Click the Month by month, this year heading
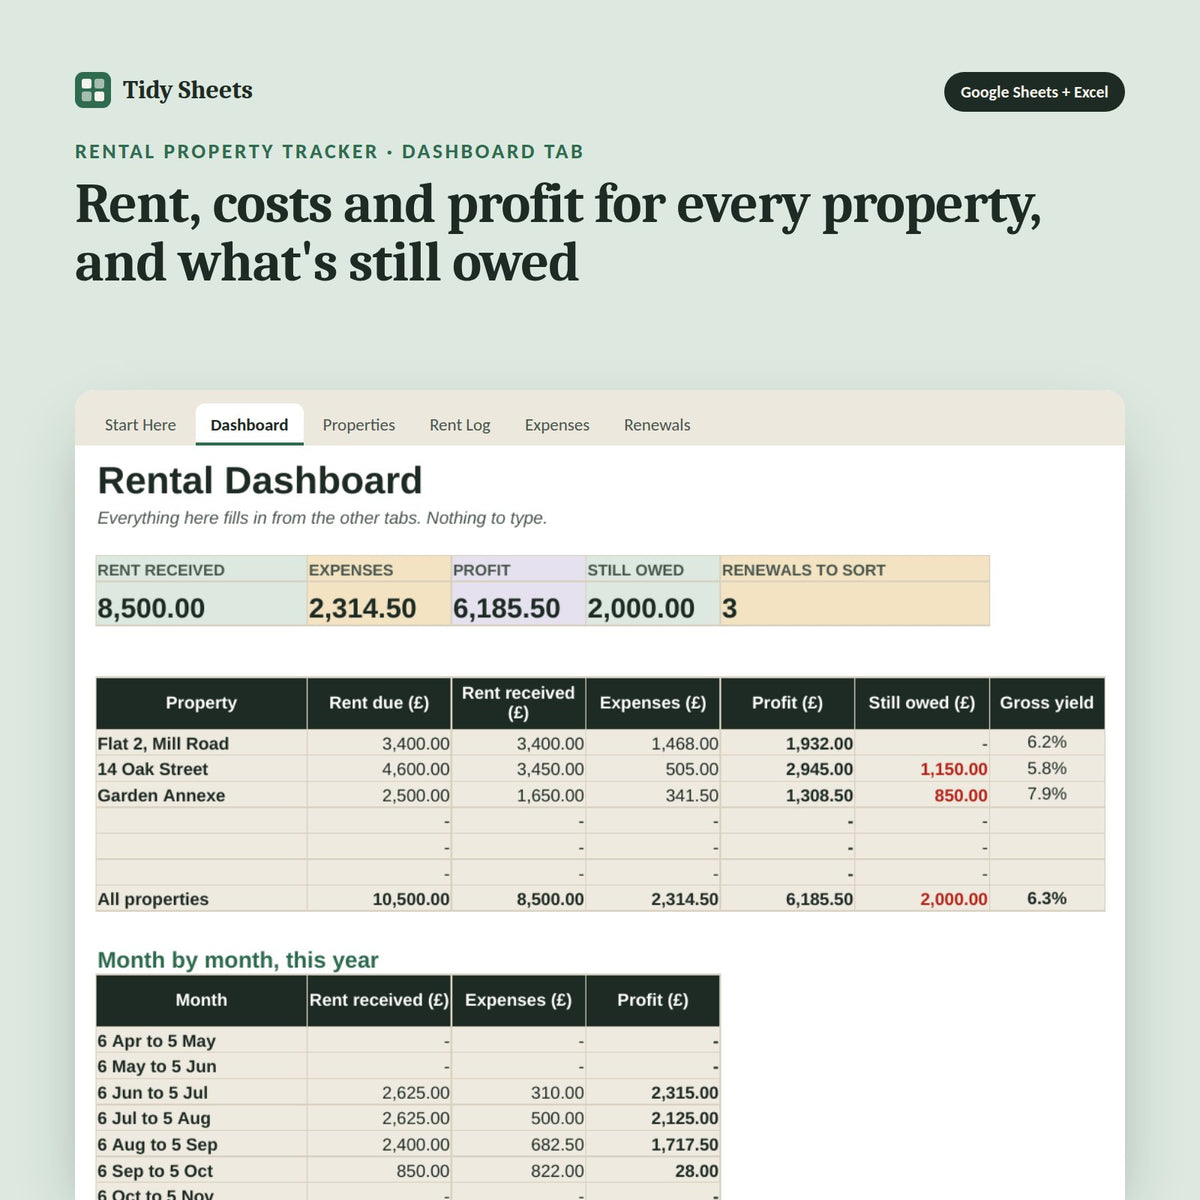Screen dimensions: 1200x1200 238,960
